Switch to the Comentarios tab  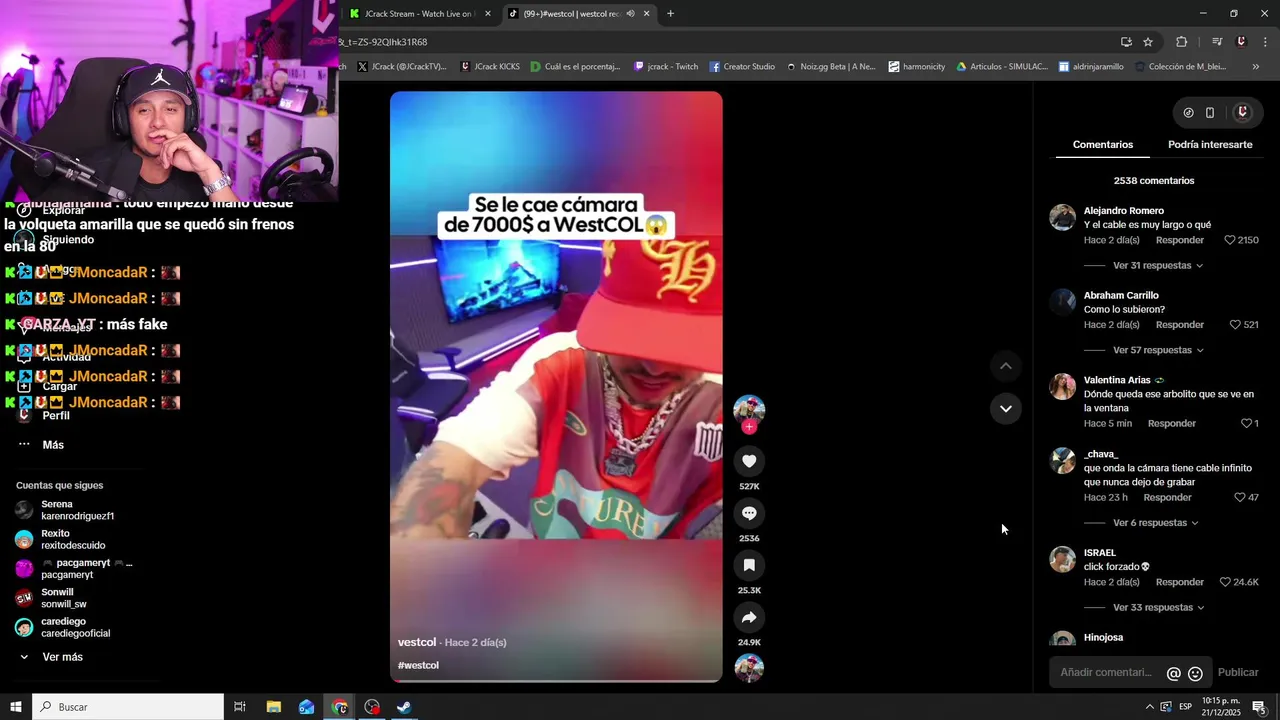(x=1103, y=145)
